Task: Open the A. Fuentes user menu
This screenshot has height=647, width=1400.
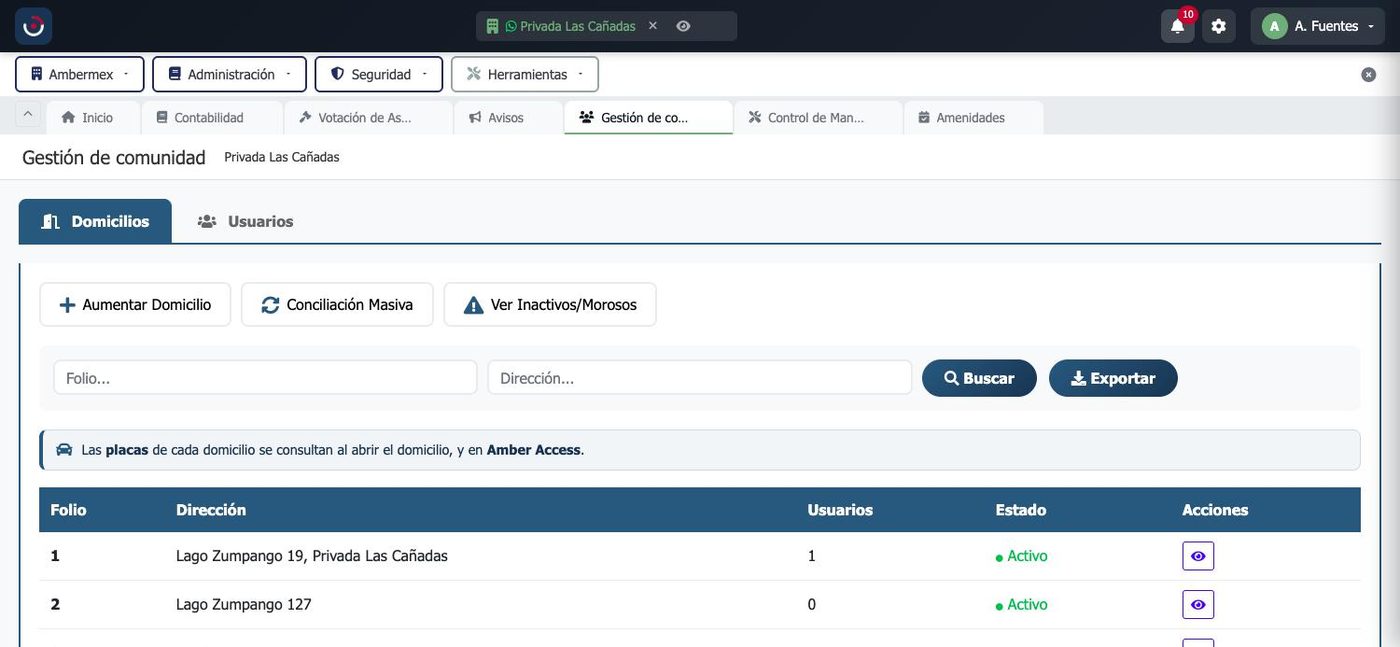Action: [1318, 26]
